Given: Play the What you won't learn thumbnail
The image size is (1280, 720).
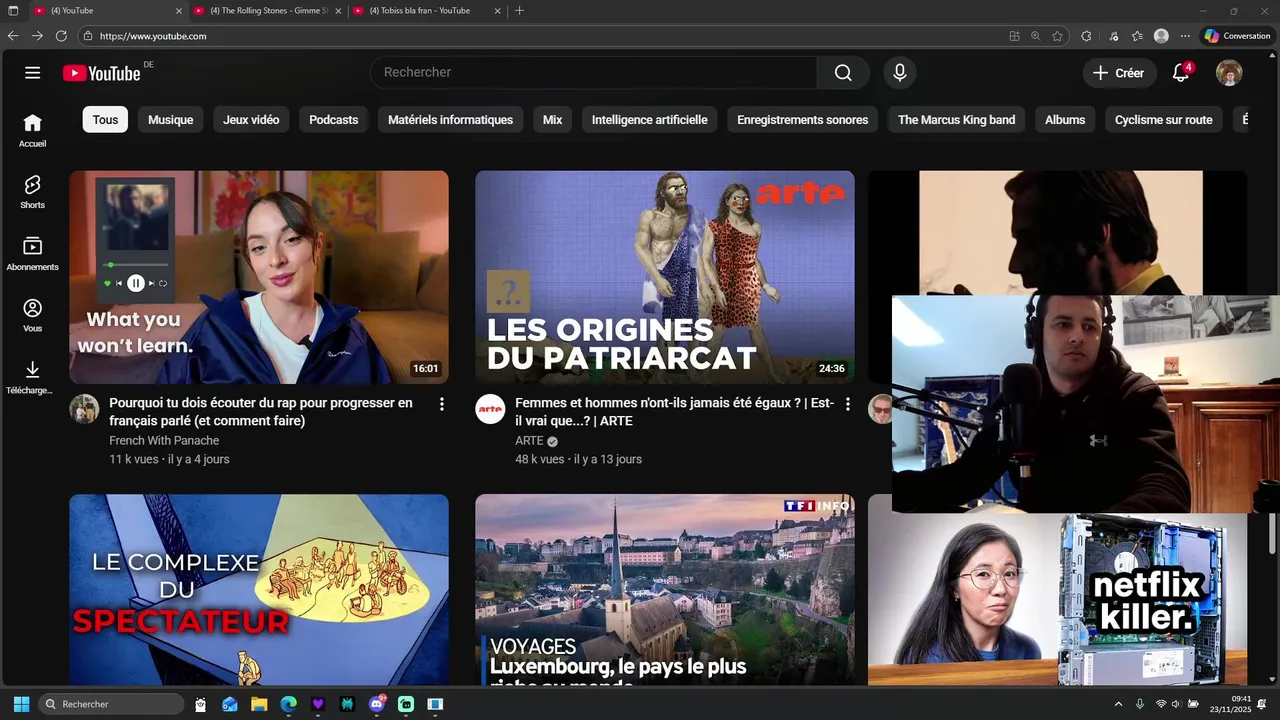Looking at the screenshot, I should click(259, 277).
